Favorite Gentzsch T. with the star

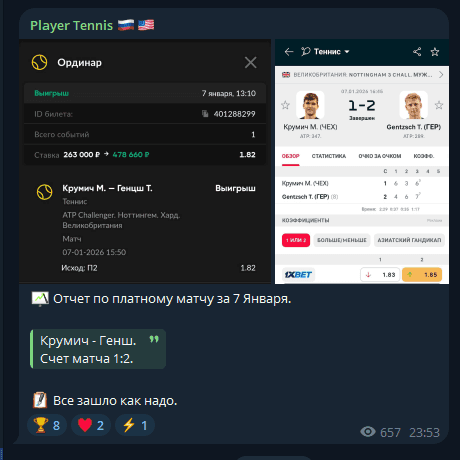click(439, 105)
